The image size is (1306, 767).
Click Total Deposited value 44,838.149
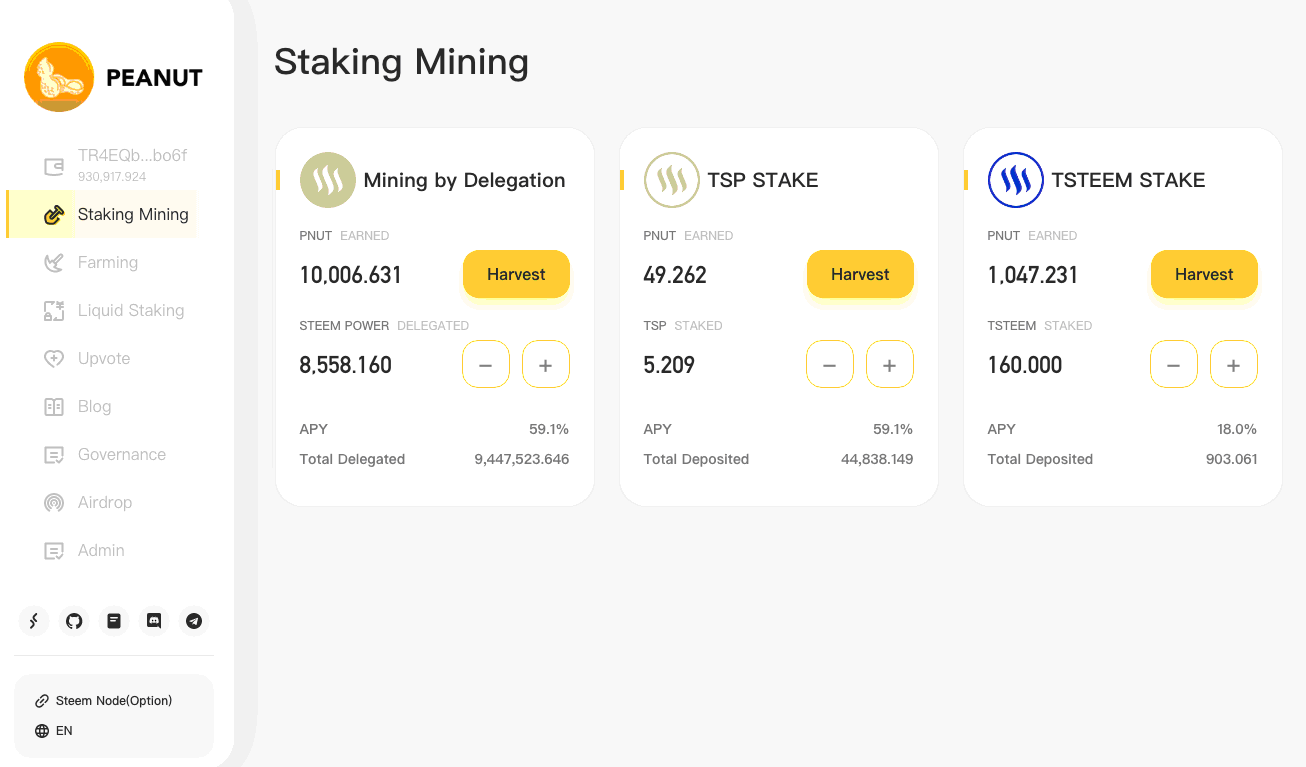tap(877, 459)
